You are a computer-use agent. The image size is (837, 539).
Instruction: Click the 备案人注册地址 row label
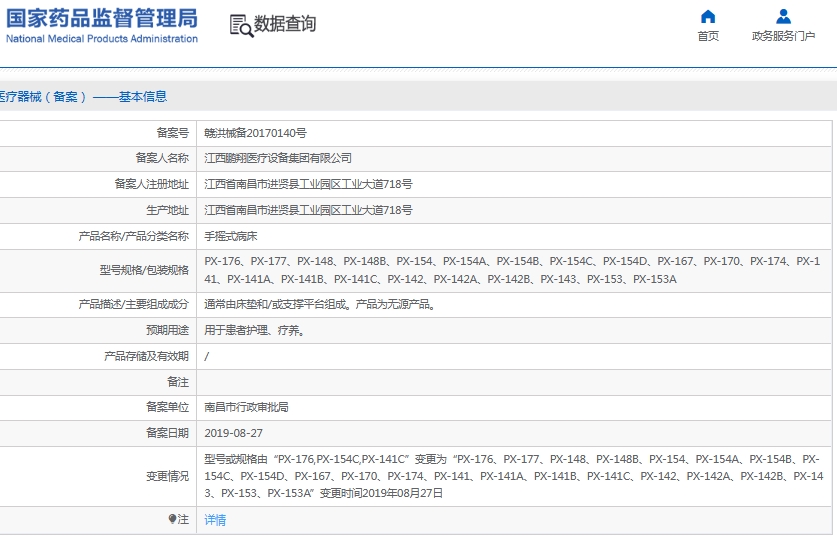(x=152, y=184)
